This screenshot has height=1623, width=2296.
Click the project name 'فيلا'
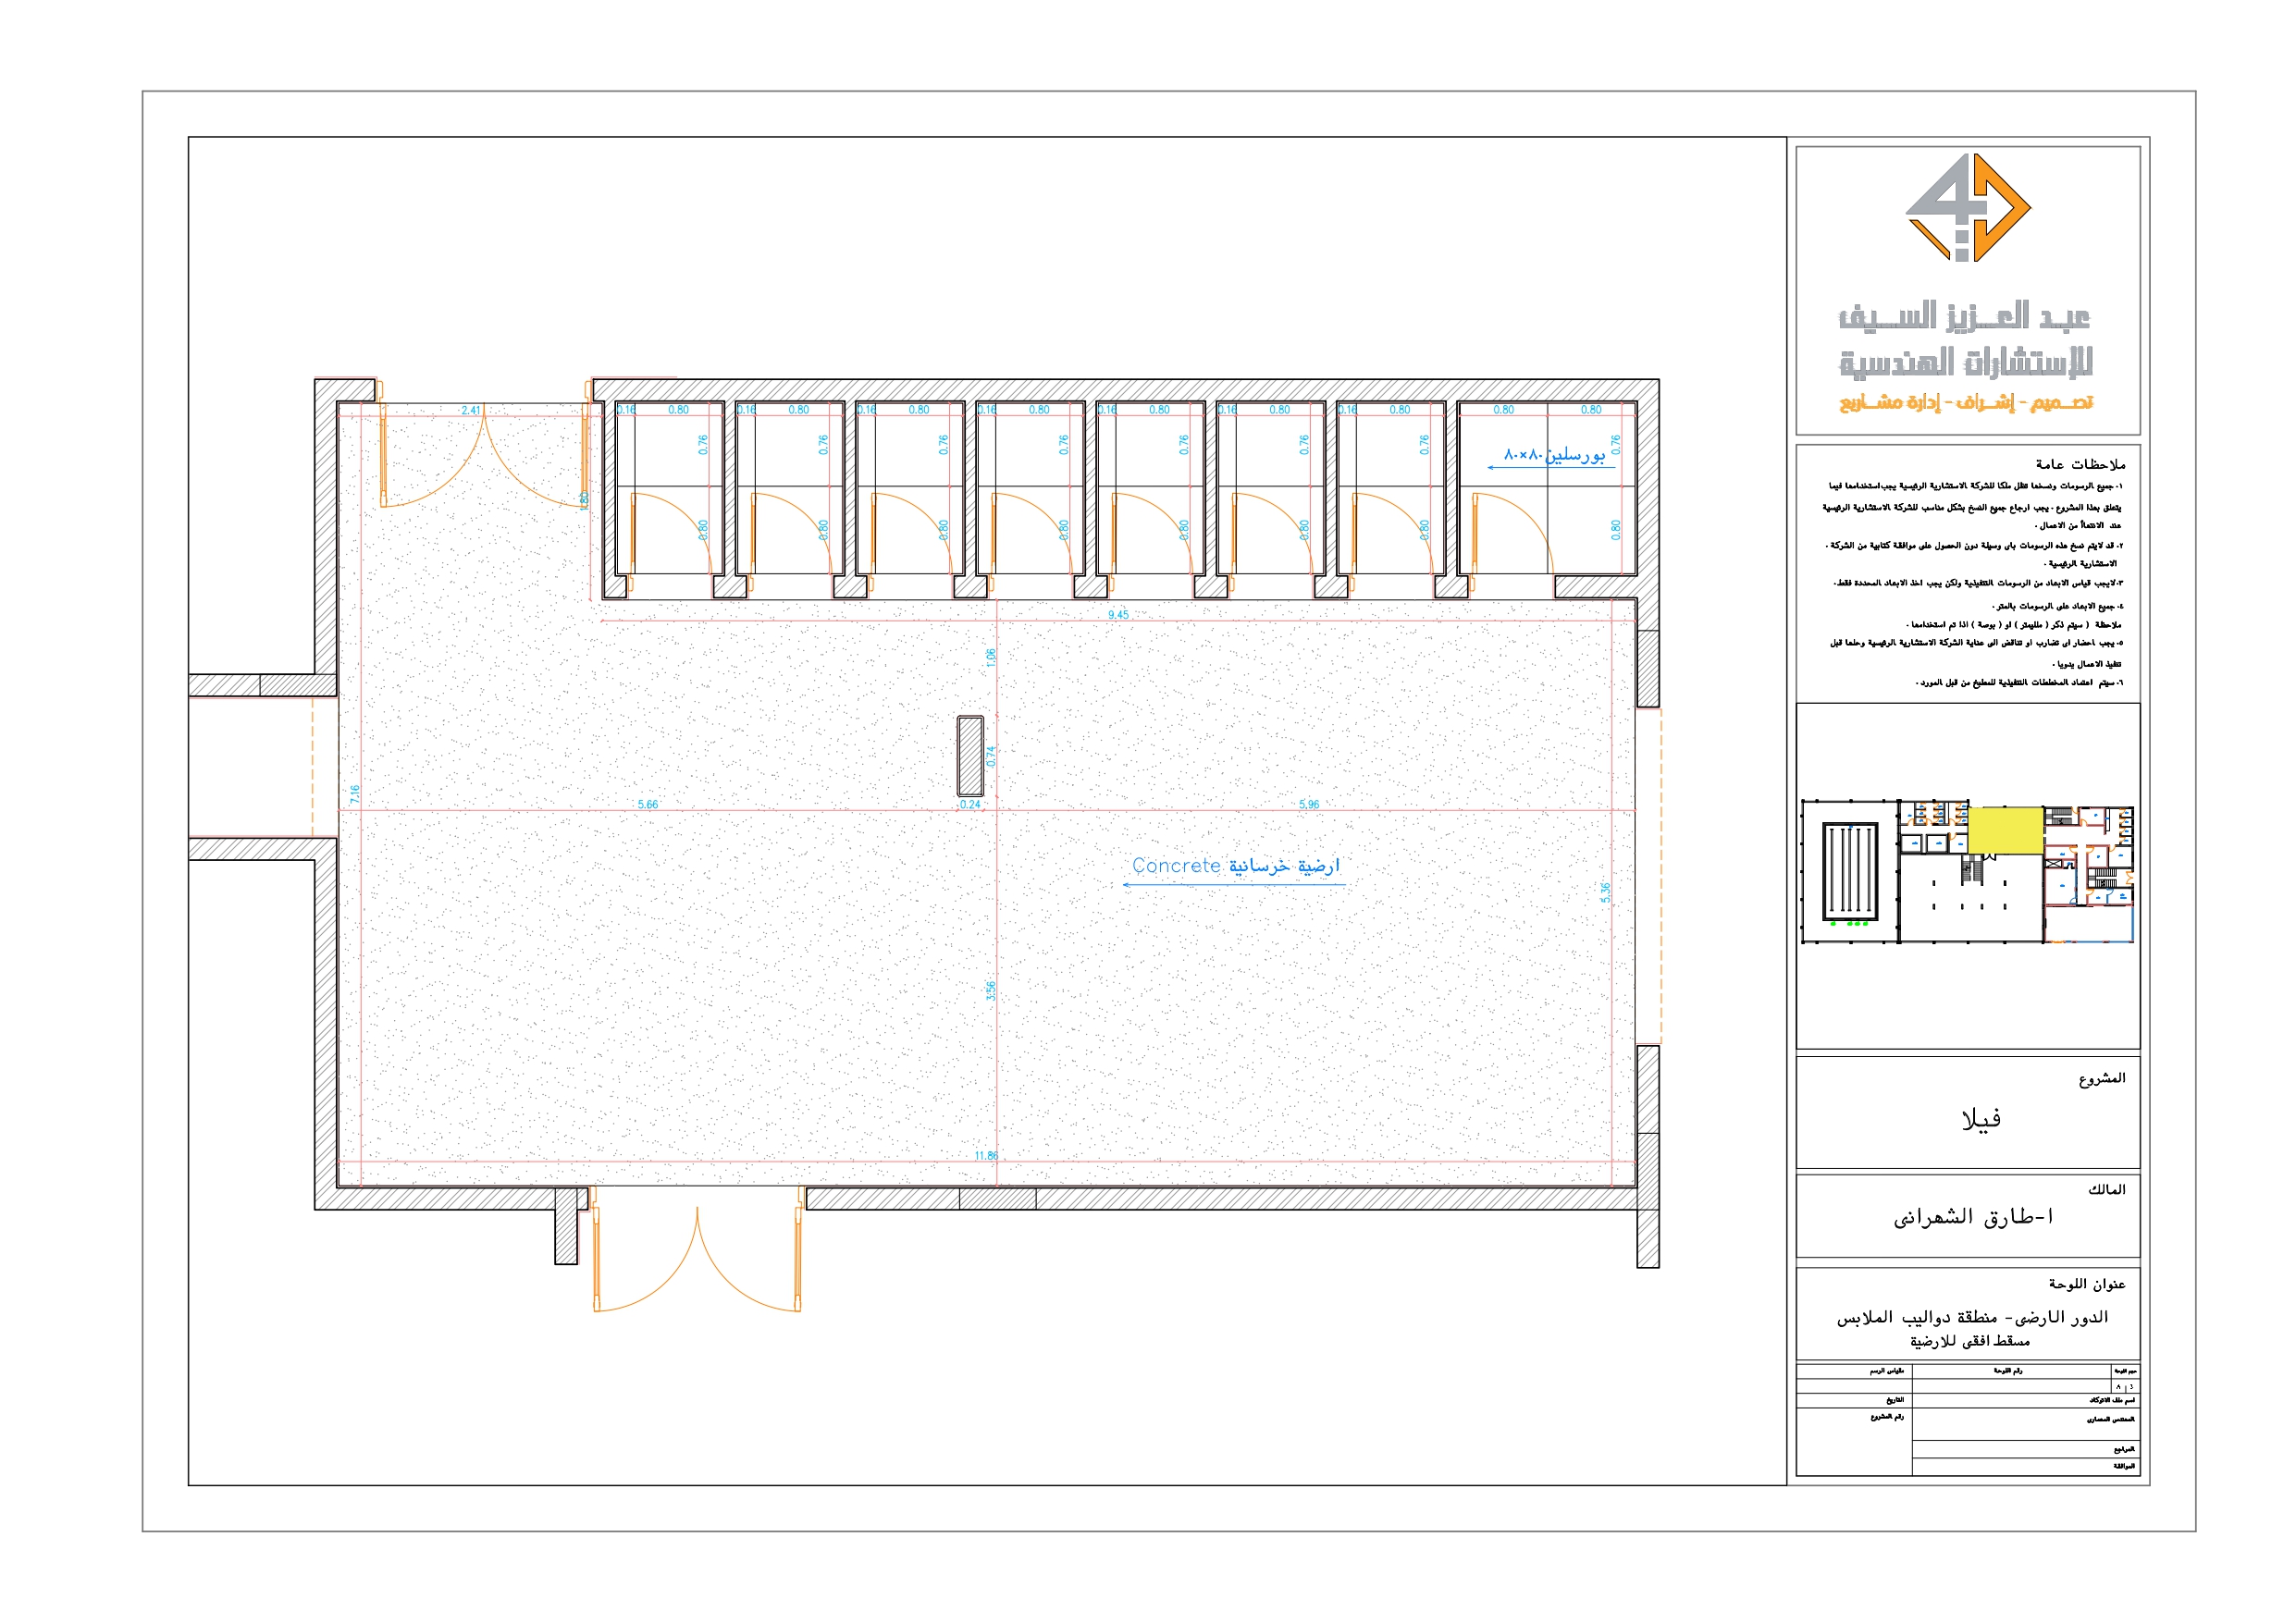[1981, 1119]
